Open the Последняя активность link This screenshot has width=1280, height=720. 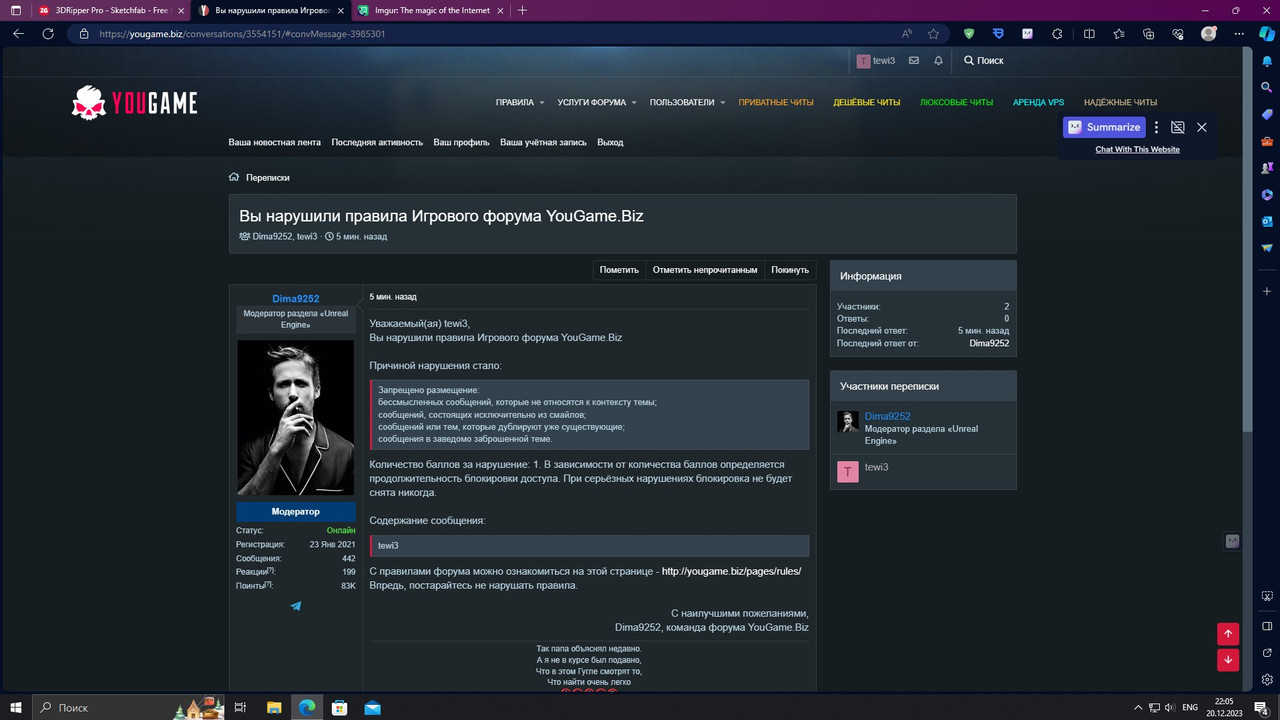pos(377,142)
